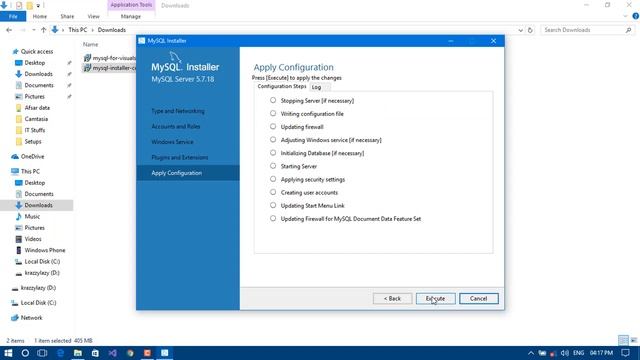
Task: Go to Plugins and Extensions step
Action: tap(180, 158)
